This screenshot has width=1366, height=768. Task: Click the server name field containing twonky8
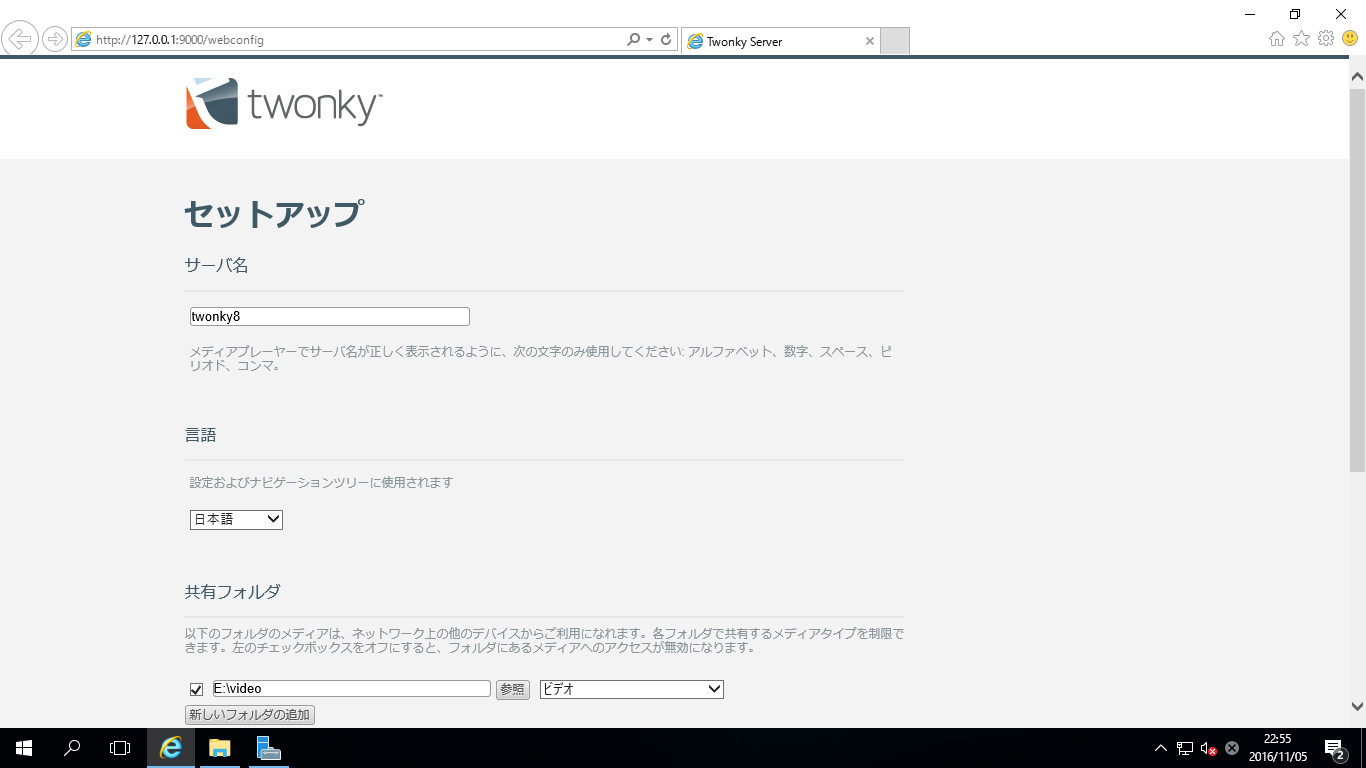click(330, 316)
